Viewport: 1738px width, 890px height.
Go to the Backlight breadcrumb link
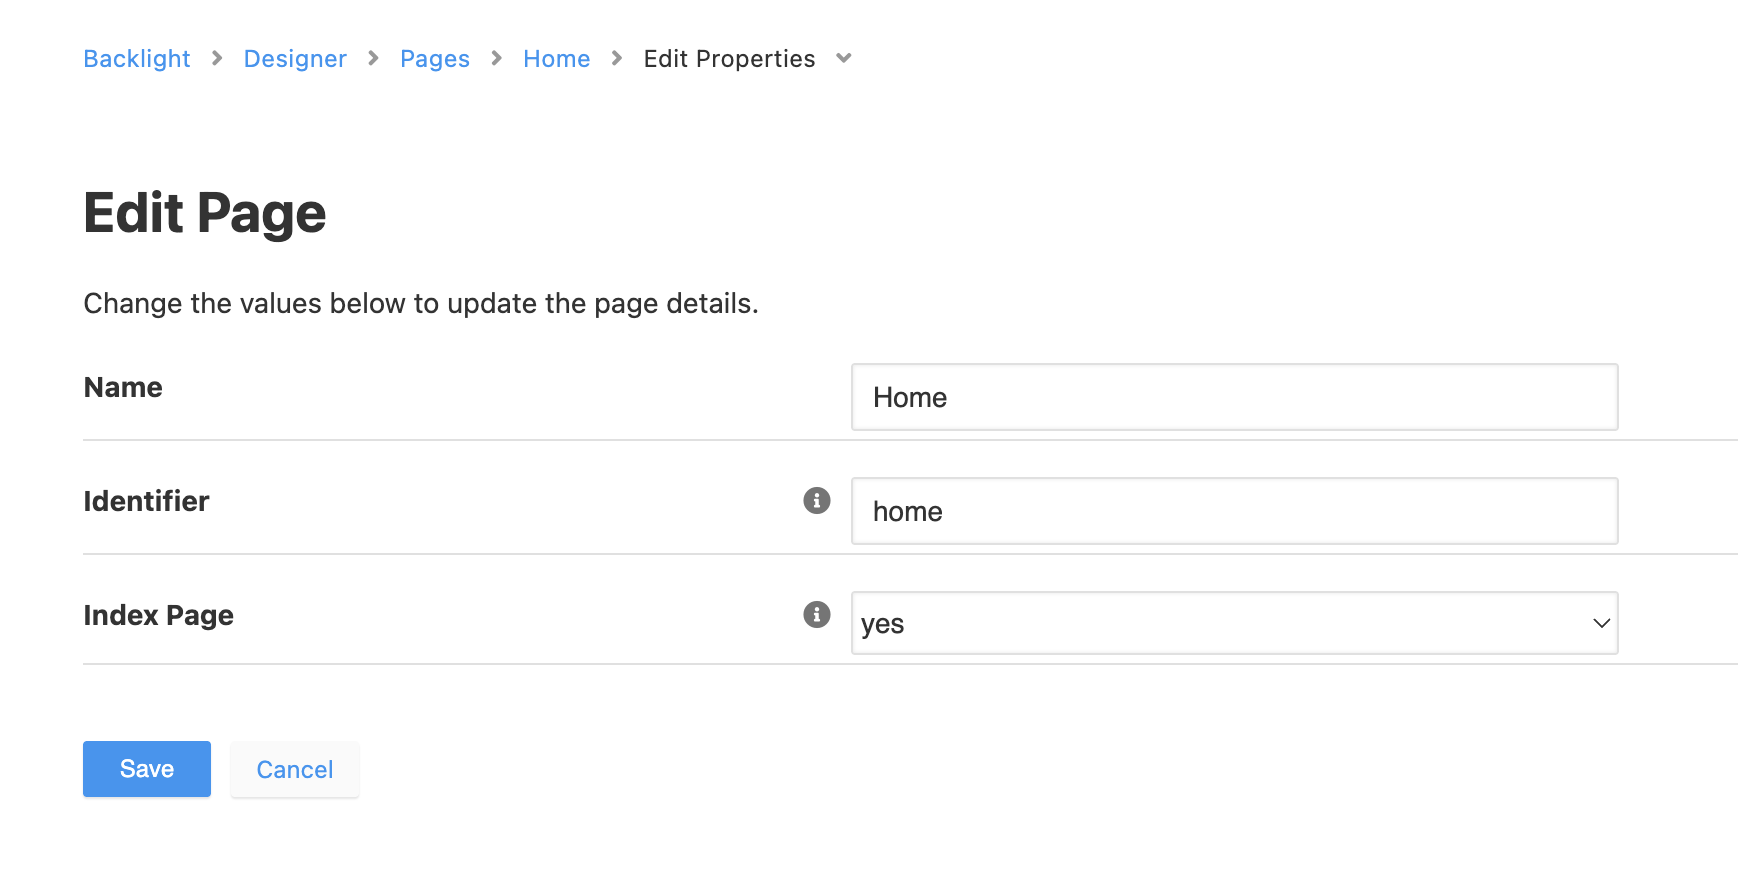137,59
